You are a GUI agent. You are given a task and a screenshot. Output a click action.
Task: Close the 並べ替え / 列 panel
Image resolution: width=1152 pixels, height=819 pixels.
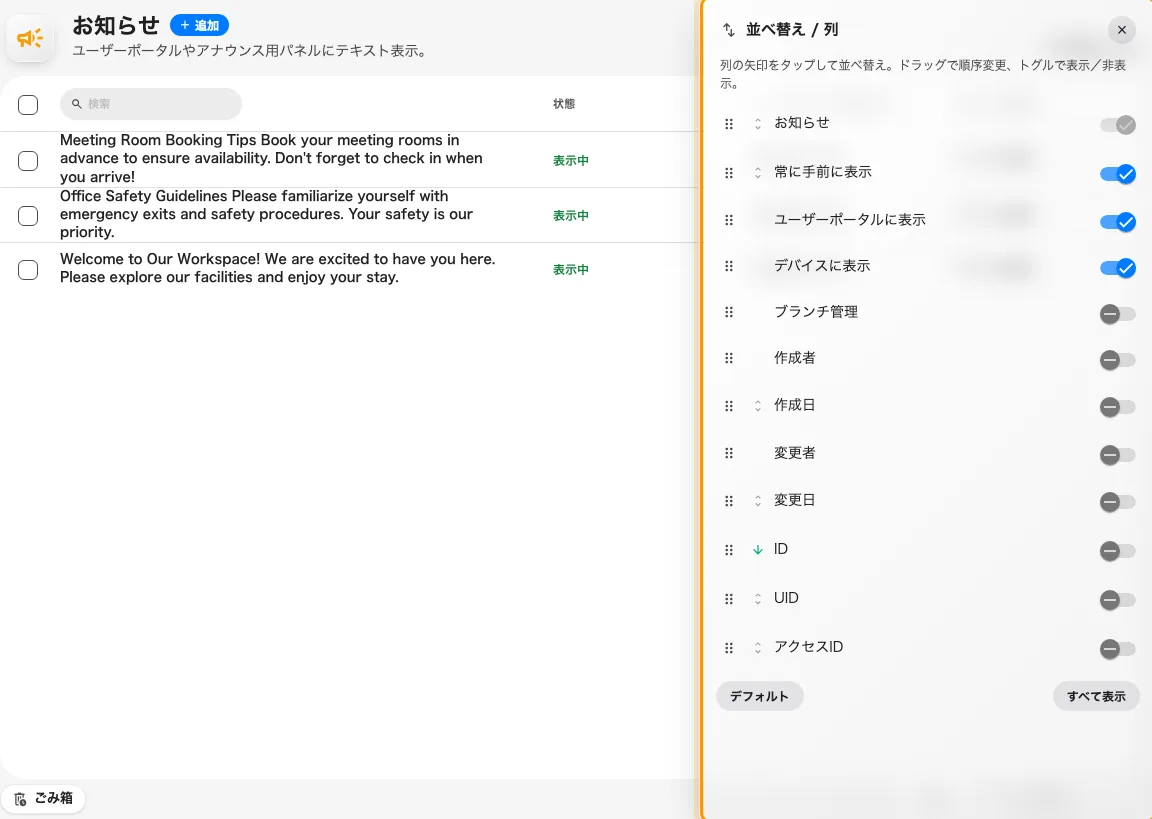click(x=1121, y=30)
